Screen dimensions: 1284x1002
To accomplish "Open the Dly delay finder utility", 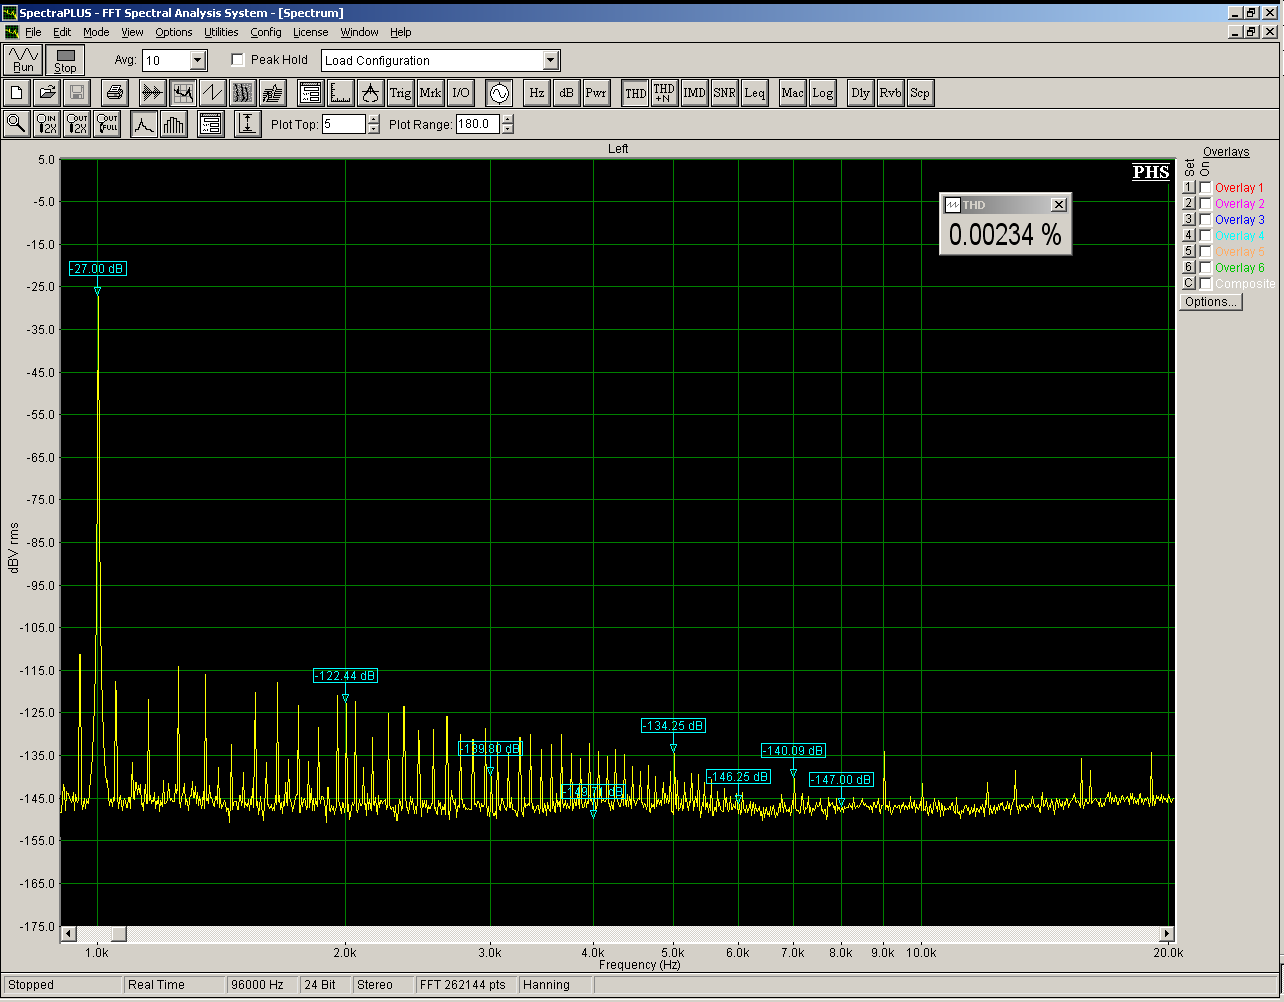I will (x=860, y=93).
